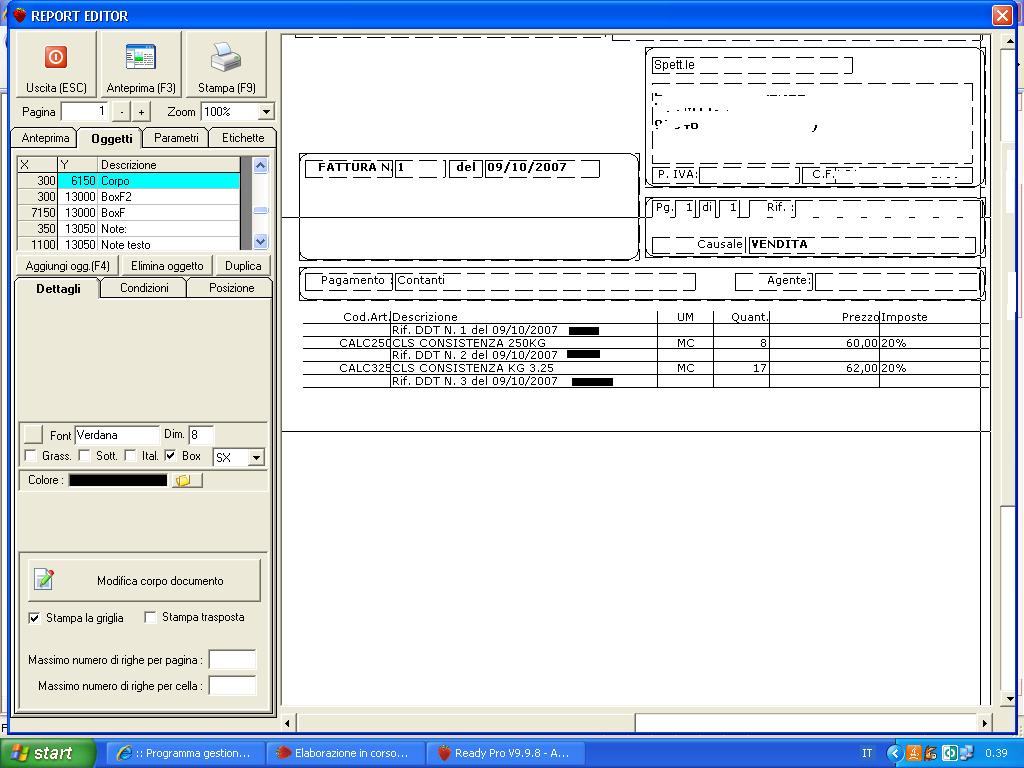
Task: Switch to the Oggetti tab
Action: click(x=112, y=138)
